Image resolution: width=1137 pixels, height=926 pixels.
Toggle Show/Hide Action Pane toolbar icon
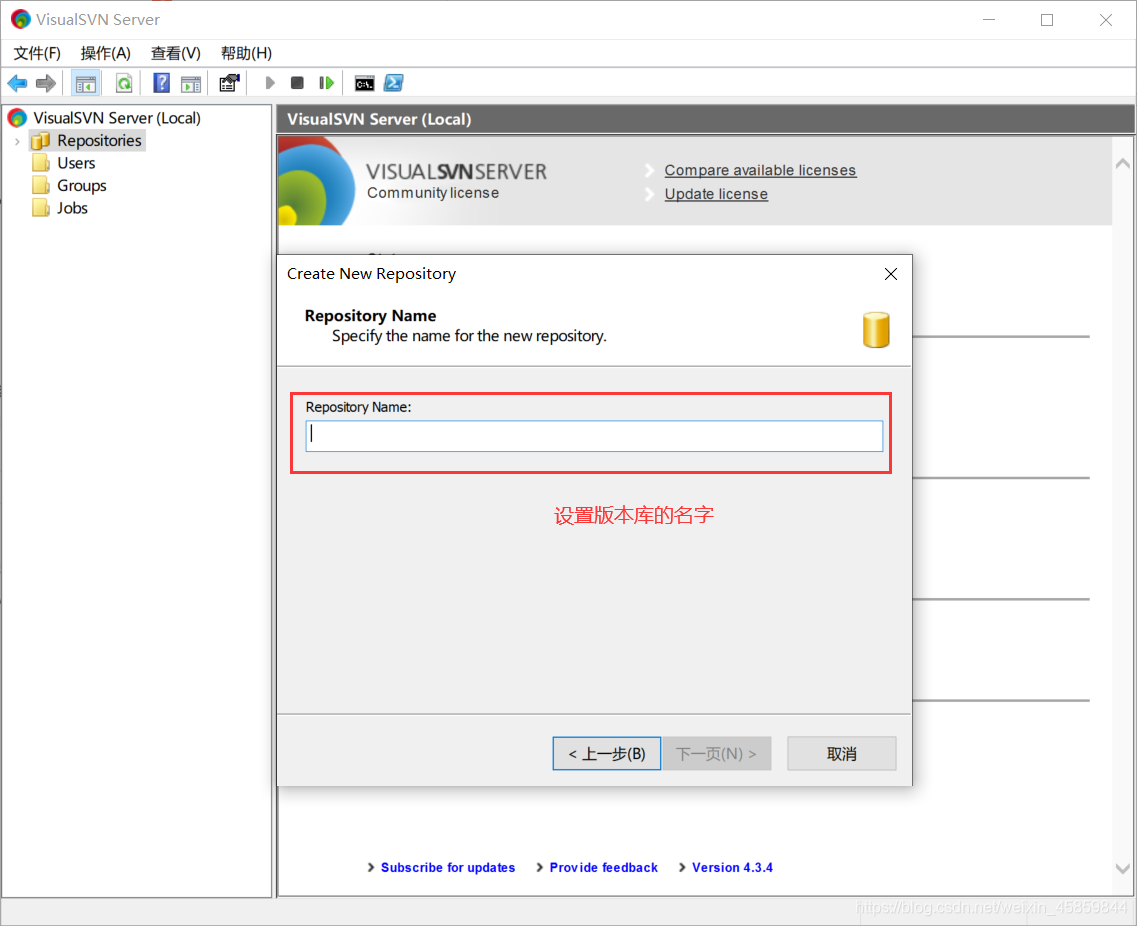[191, 83]
